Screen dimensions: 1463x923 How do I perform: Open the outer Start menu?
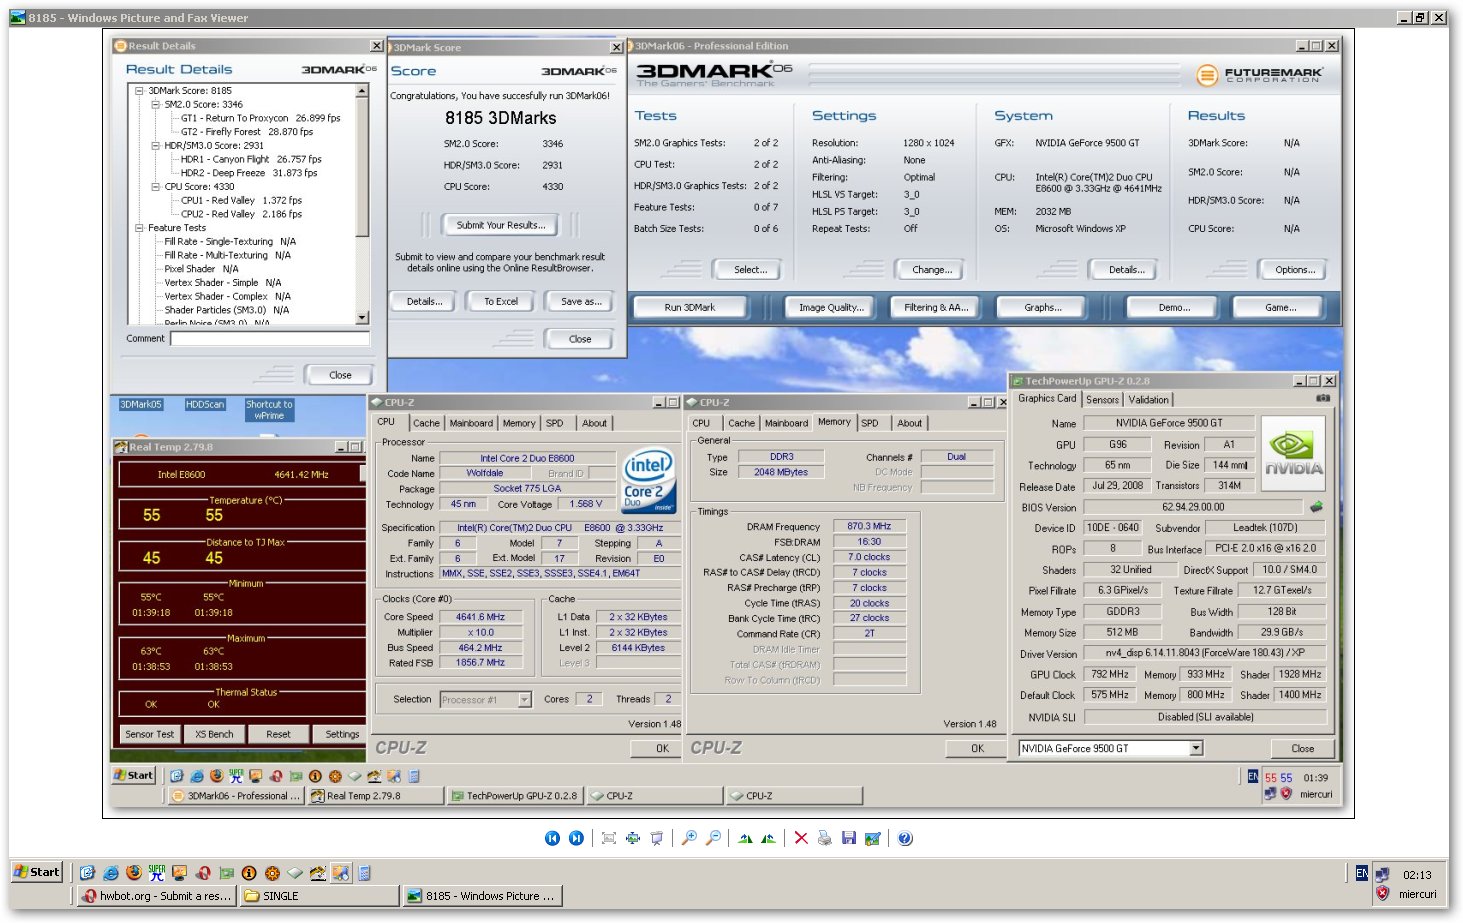[36, 872]
